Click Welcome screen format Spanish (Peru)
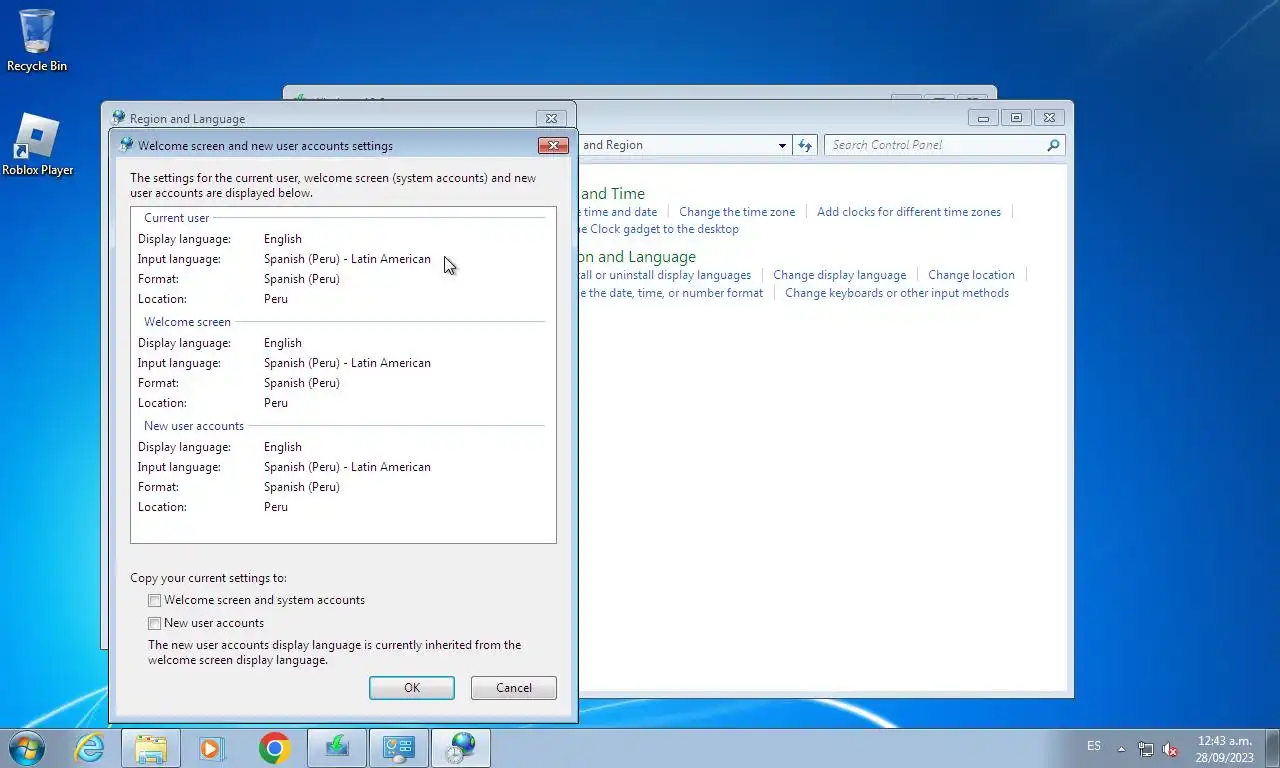 302,383
